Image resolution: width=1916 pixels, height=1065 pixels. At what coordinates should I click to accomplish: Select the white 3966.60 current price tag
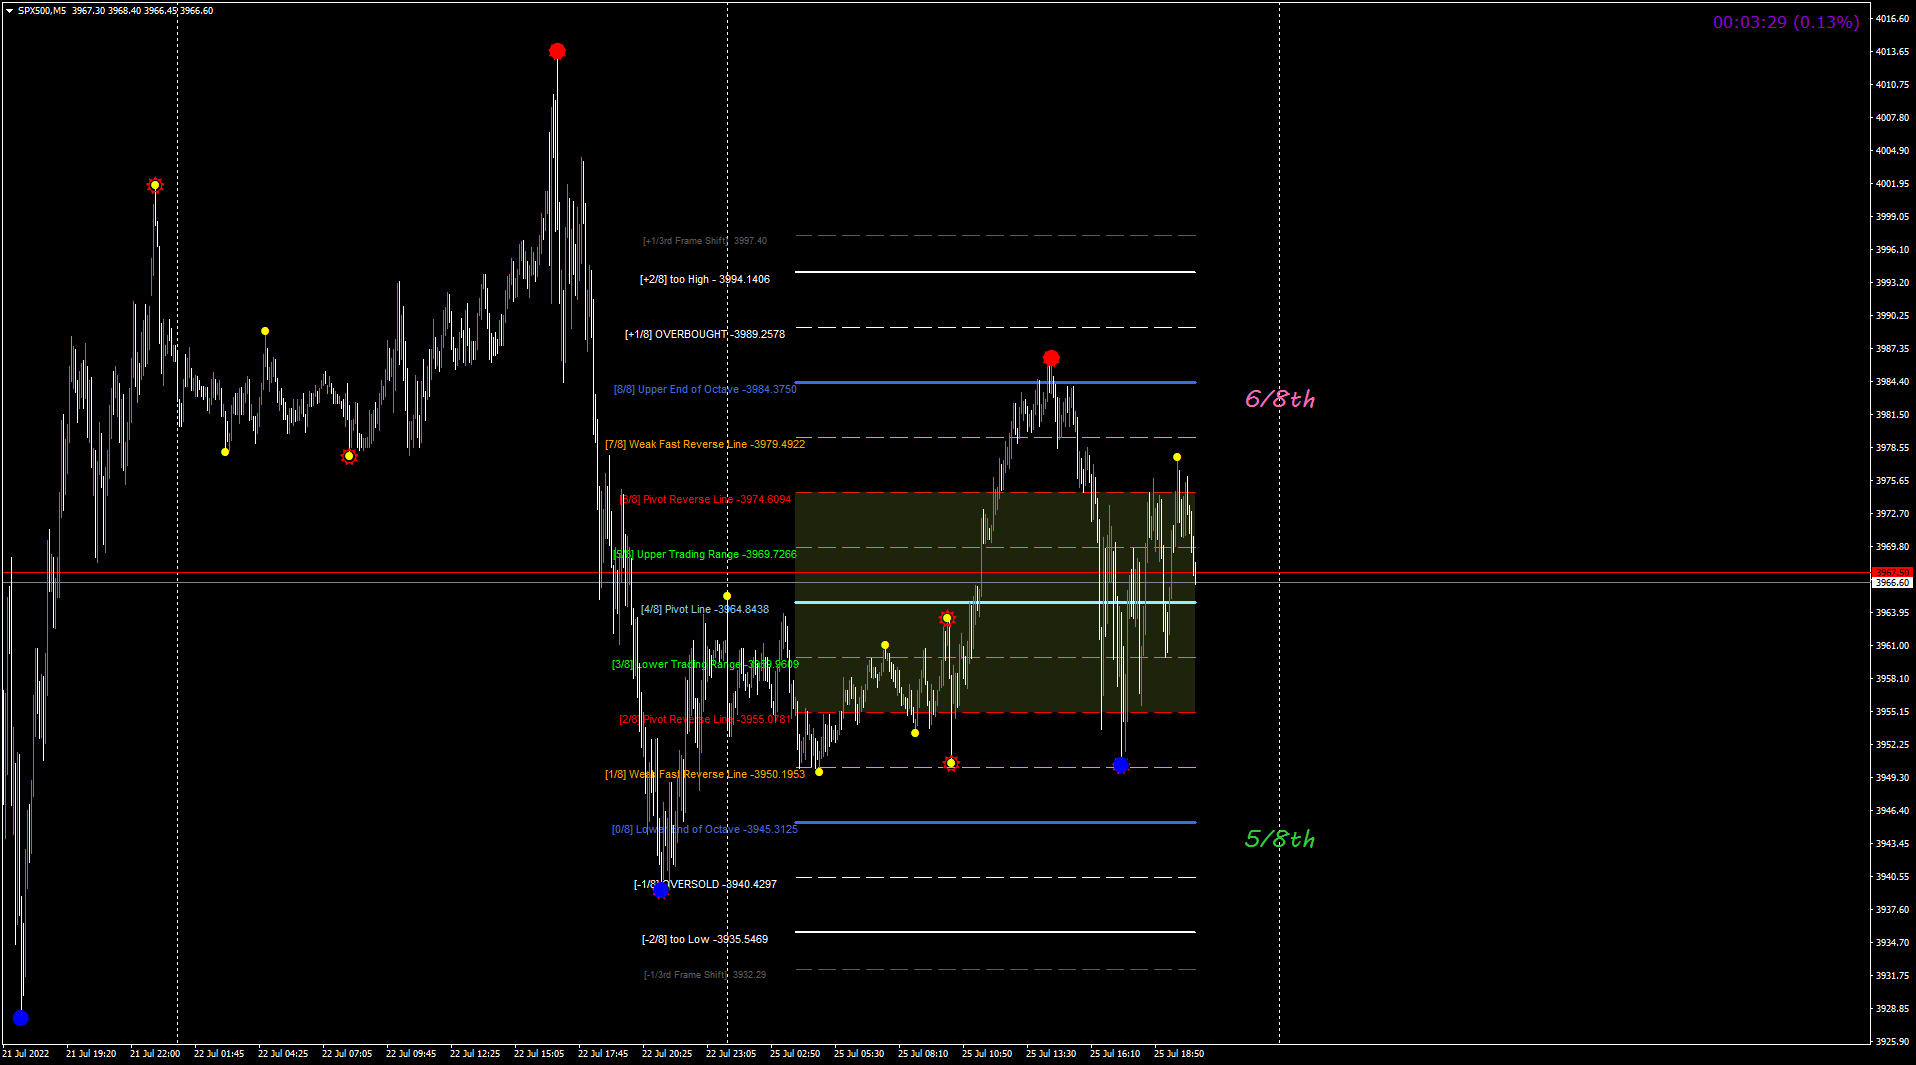pos(1892,582)
